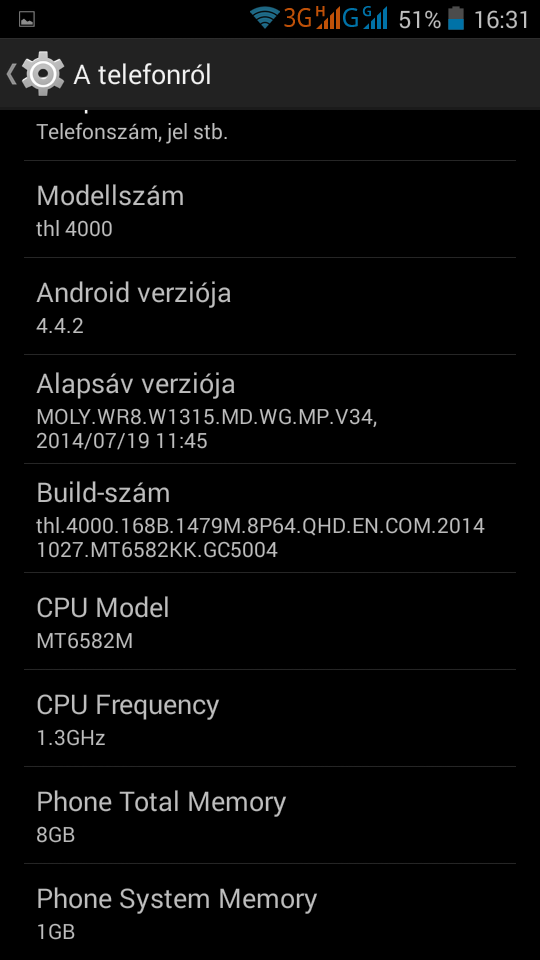Select the Modellszám thl 4000 entry
This screenshot has height=960, width=540.
coord(270,209)
